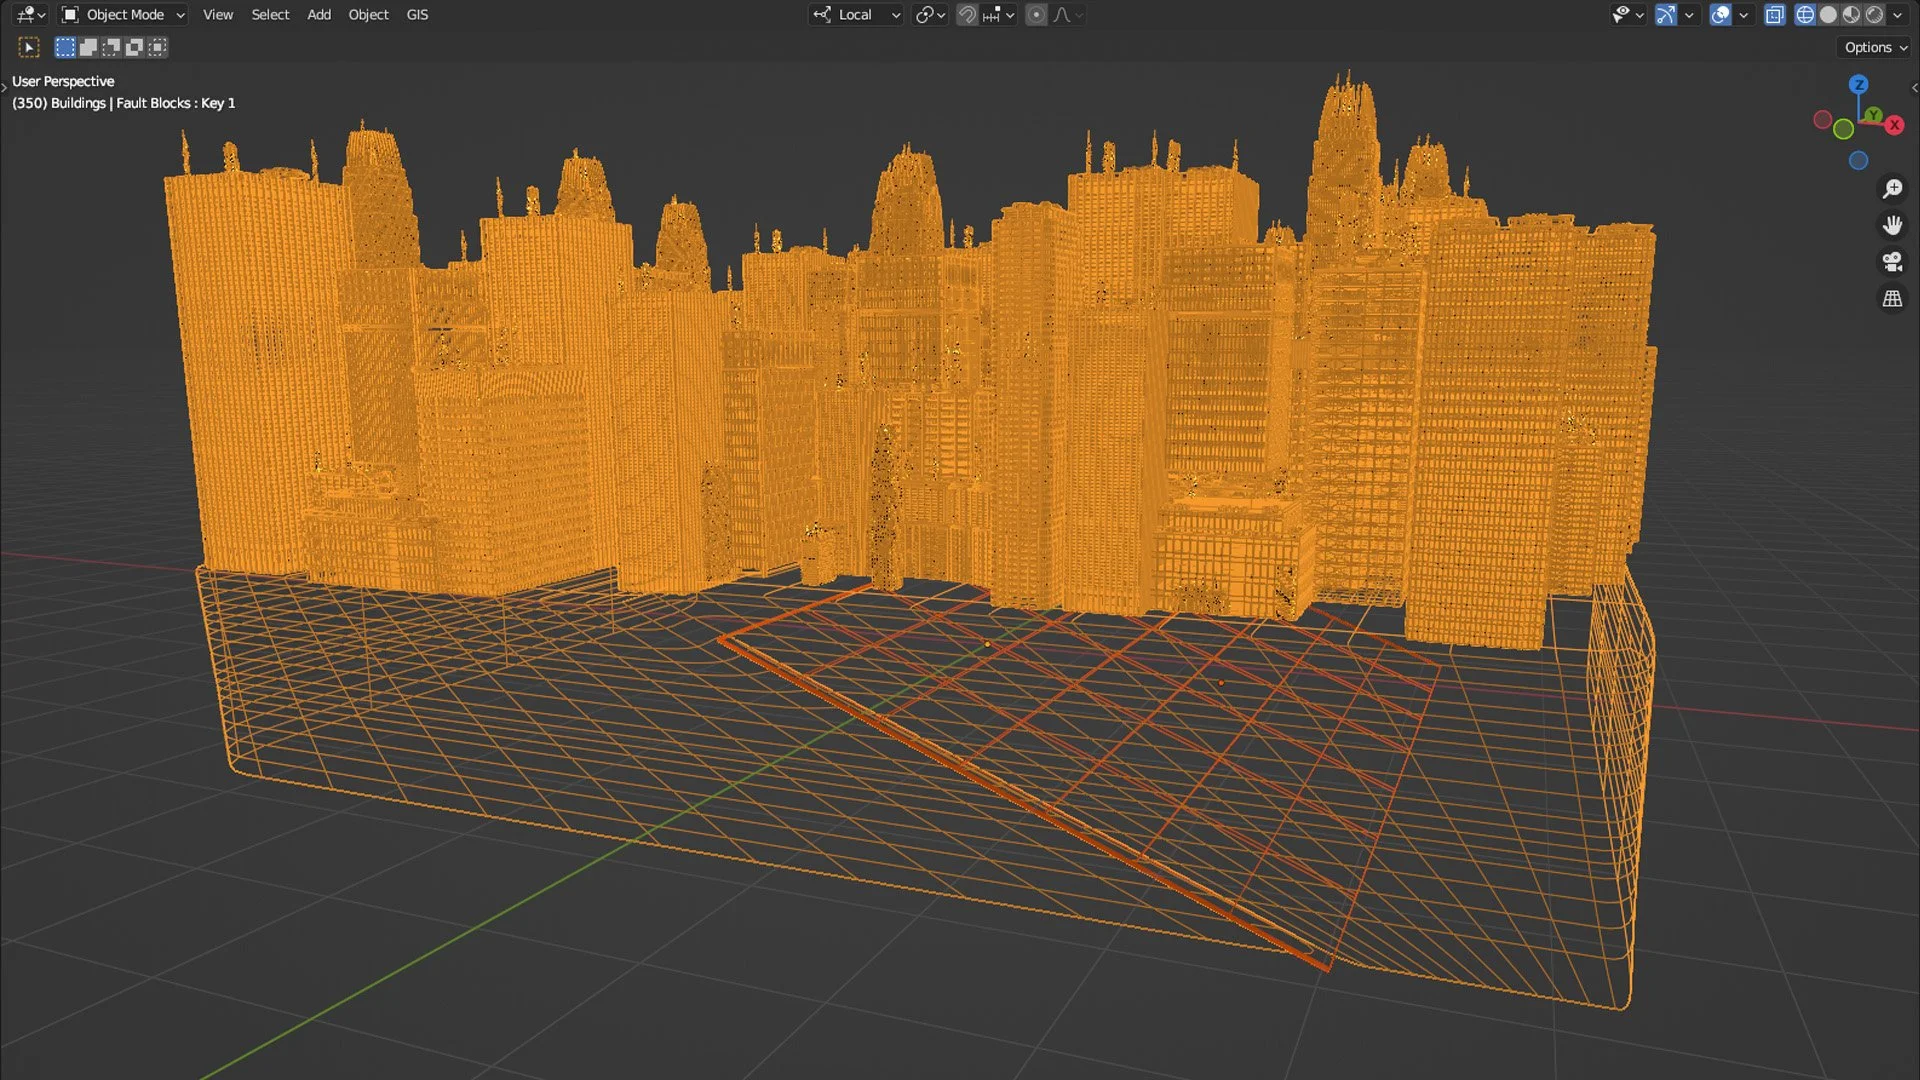
Task: Toggle the snapping magnet
Action: point(967,15)
